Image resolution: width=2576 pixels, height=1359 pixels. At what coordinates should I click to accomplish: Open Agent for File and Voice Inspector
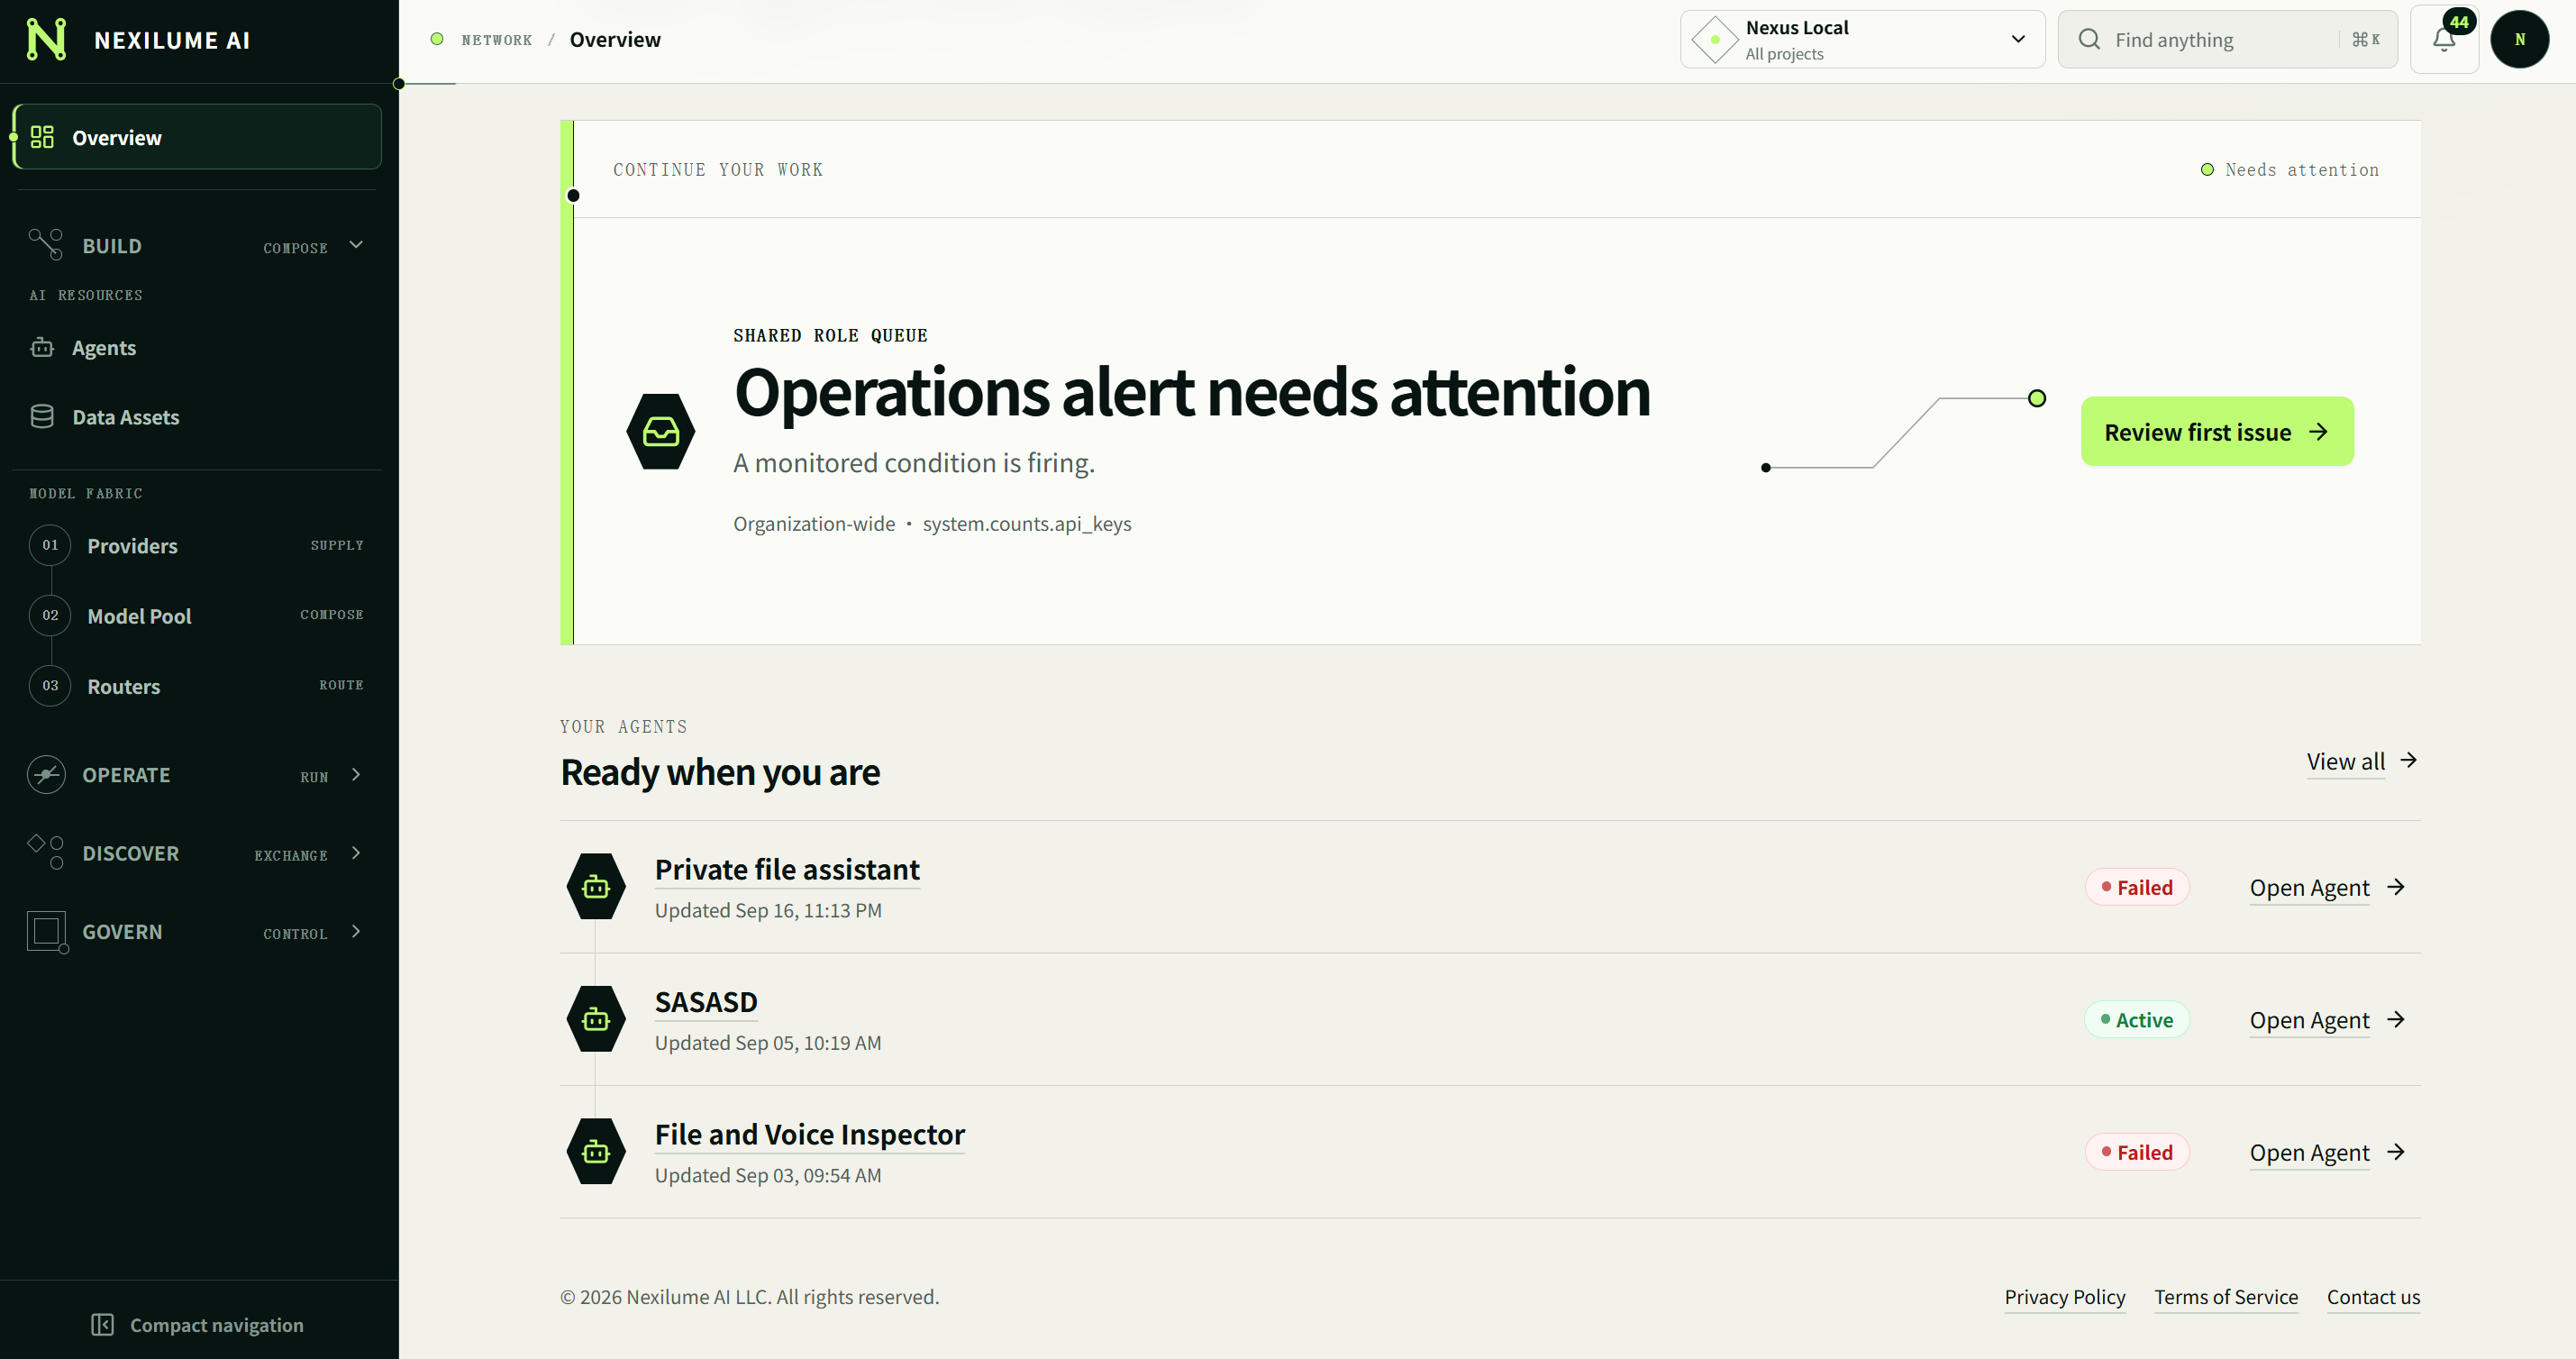coord(2327,1153)
